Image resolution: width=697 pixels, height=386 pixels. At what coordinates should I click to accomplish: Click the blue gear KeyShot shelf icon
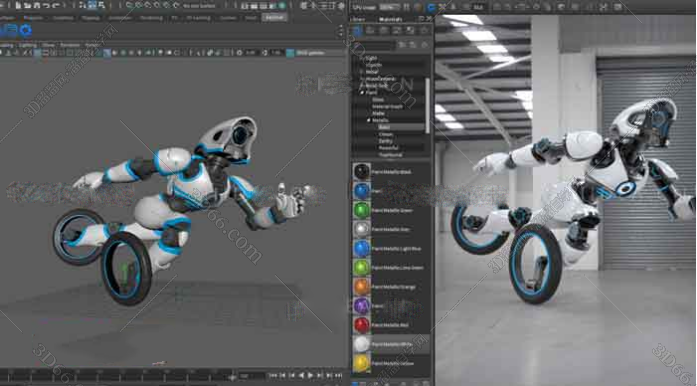point(26,30)
